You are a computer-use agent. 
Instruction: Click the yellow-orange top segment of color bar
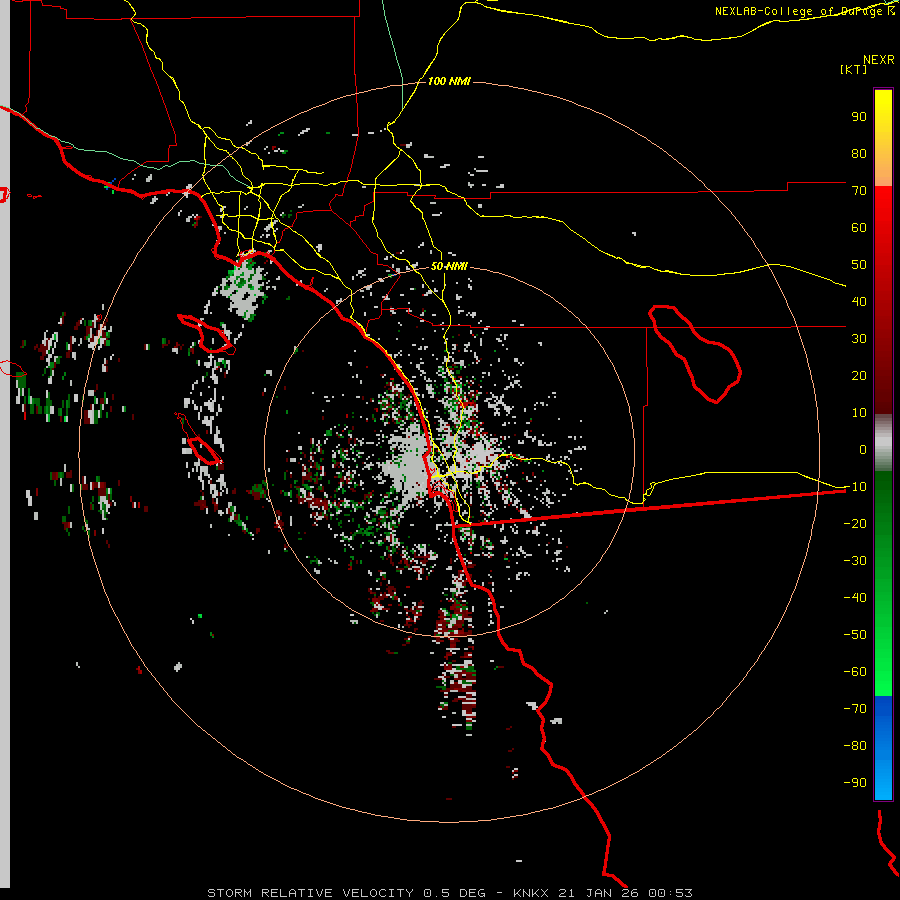tap(883, 138)
